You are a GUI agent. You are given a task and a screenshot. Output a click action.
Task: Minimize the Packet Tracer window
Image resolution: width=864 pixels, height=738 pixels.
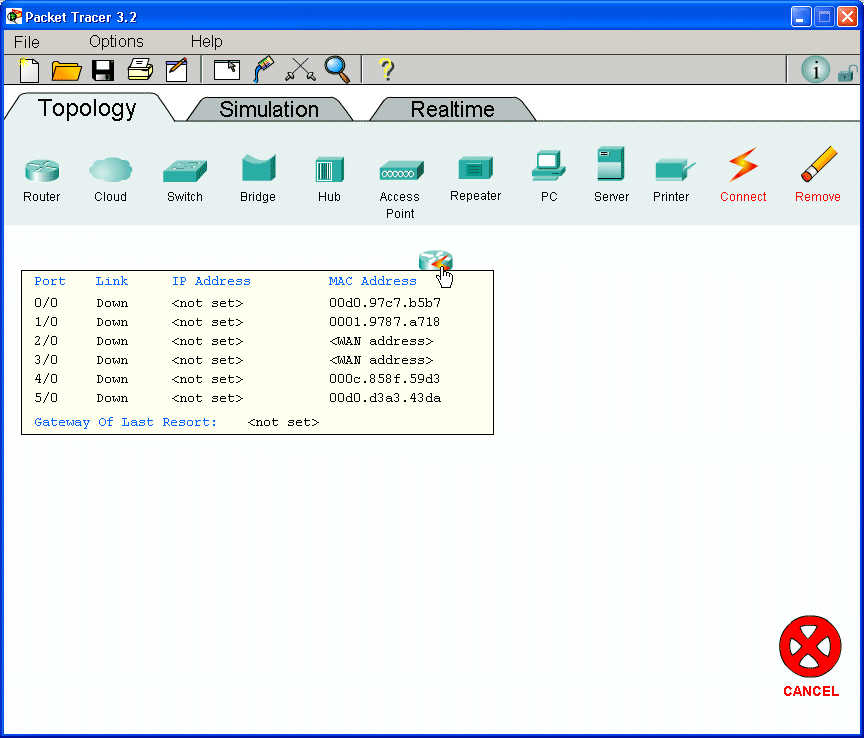[801, 17]
